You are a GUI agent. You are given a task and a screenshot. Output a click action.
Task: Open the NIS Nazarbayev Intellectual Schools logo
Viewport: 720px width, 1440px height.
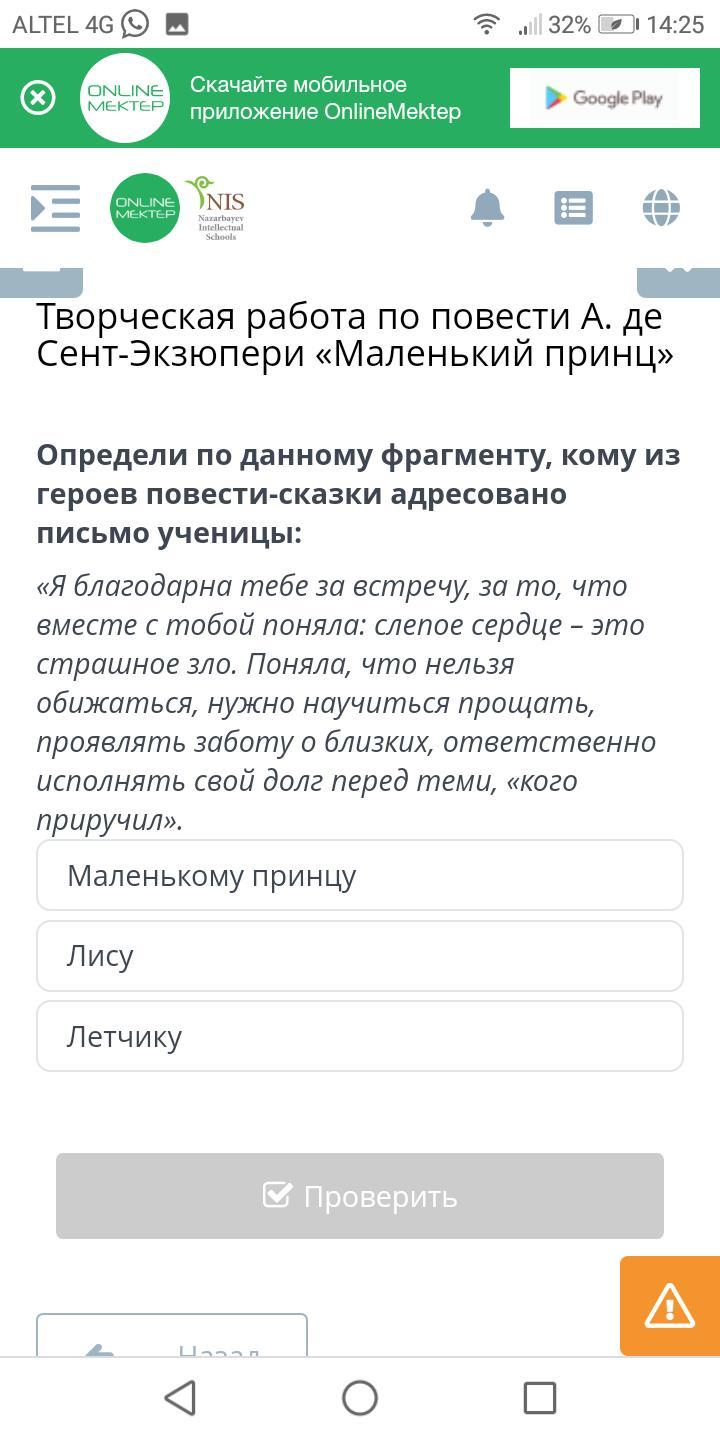[x=215, y=208]
